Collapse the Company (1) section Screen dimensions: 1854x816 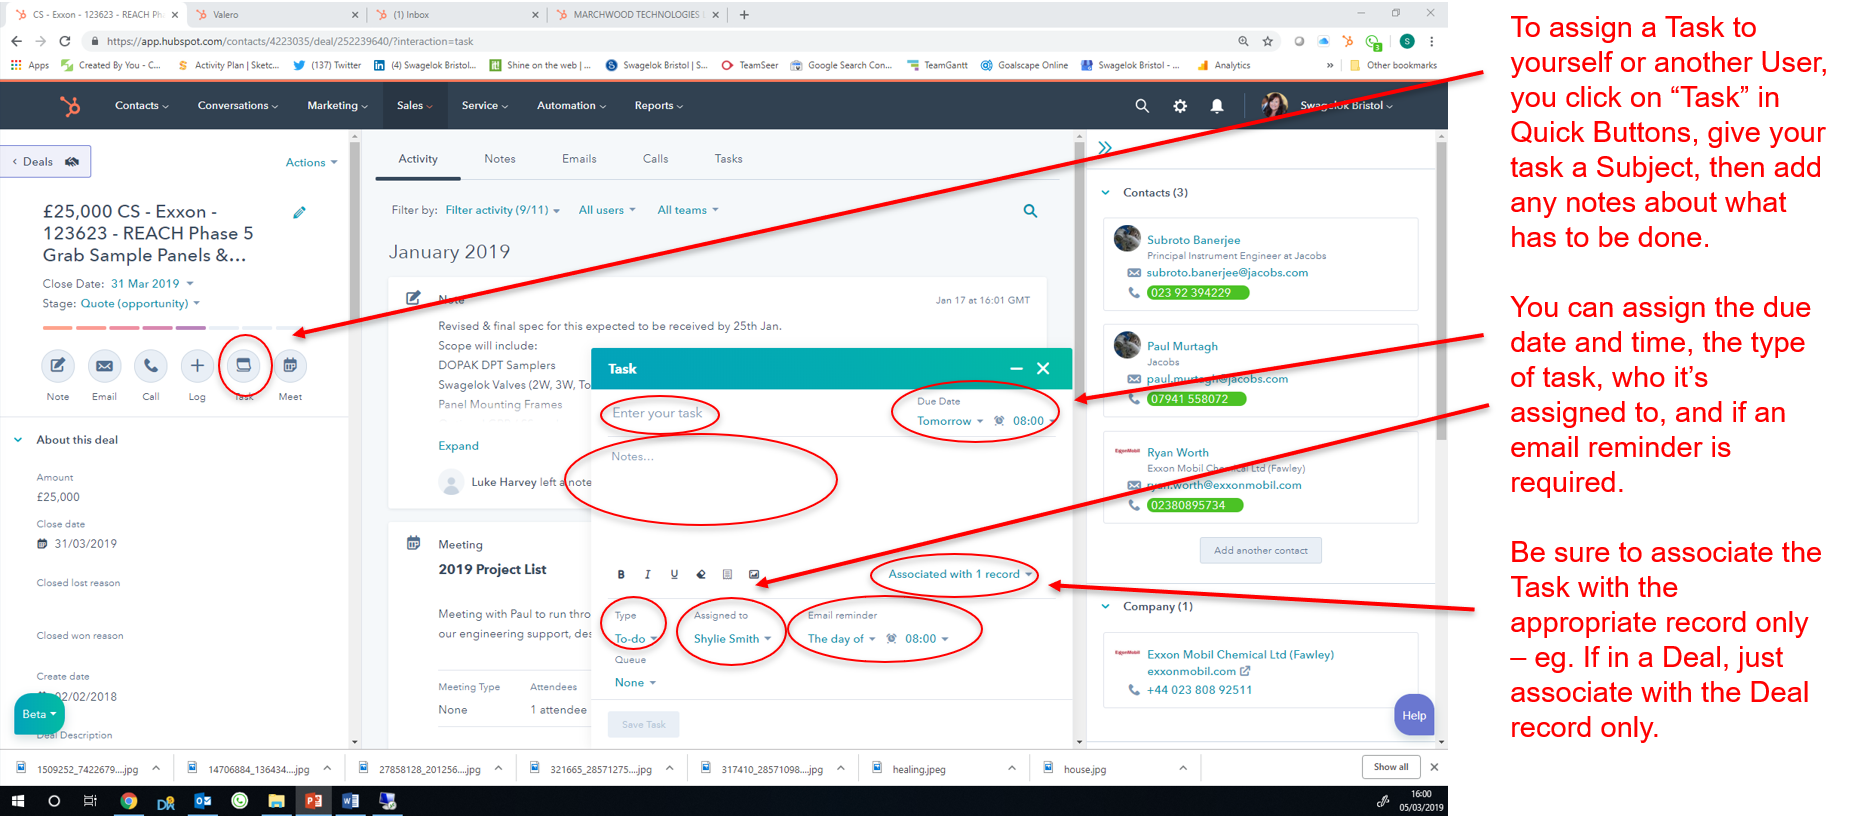[x=1105, y=607]
